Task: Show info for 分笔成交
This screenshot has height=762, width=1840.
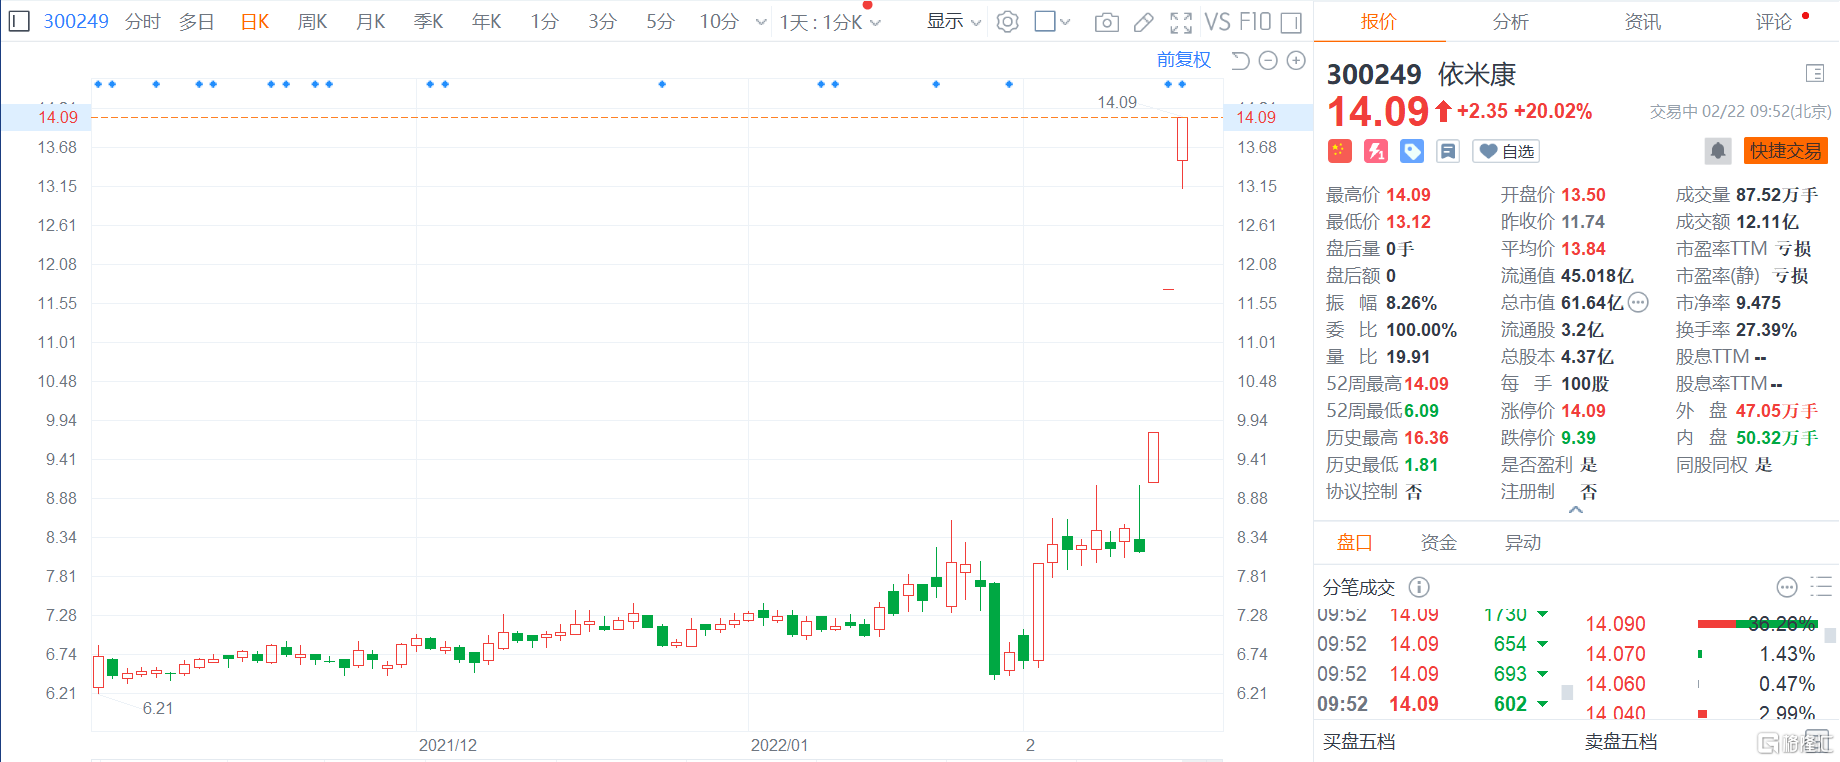Action: [1419, 587]
